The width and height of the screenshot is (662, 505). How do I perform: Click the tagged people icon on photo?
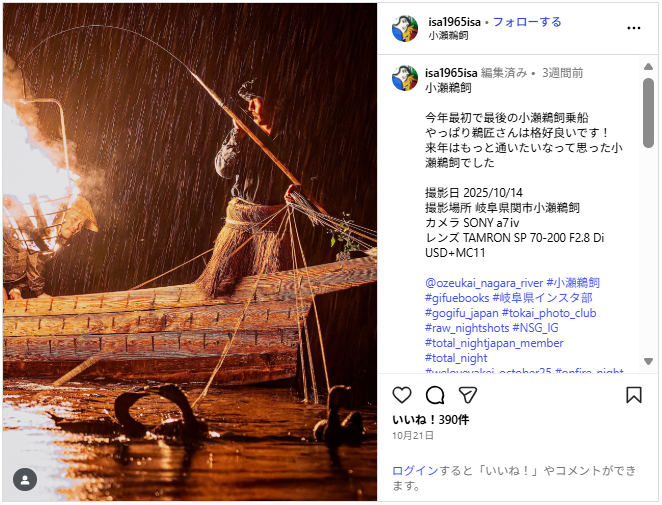25,480
